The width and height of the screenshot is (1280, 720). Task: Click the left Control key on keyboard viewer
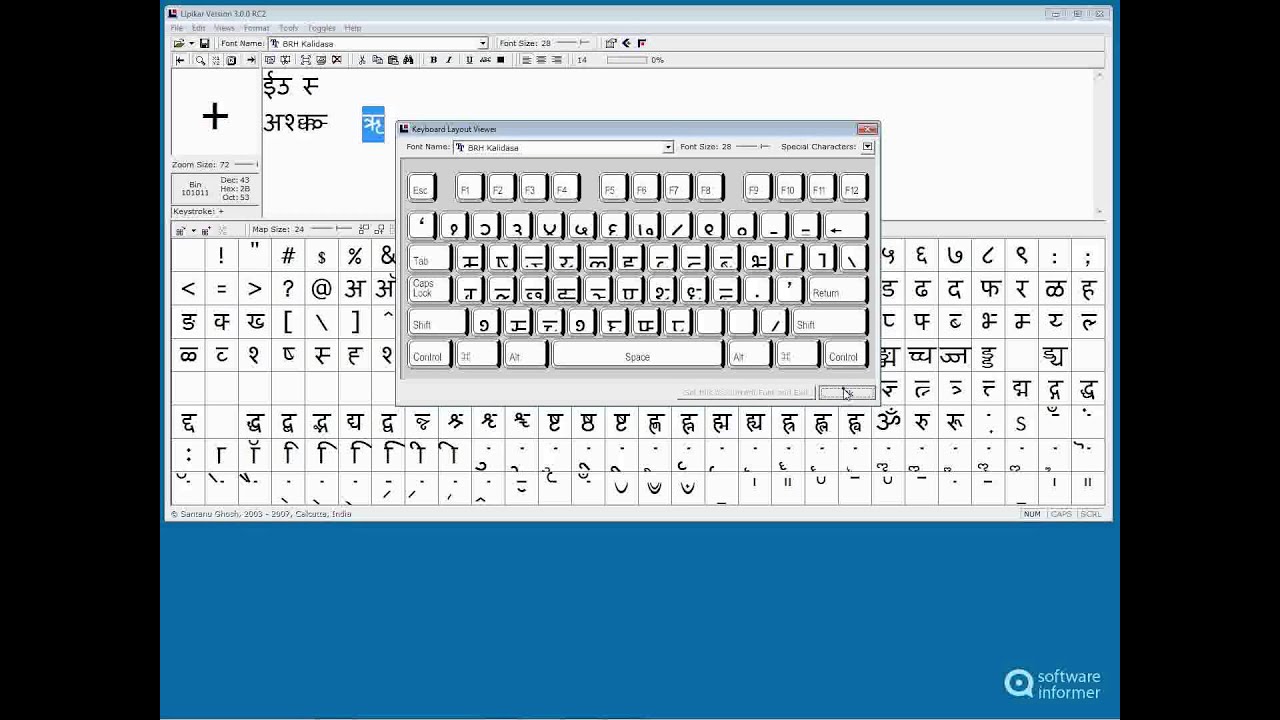pyautogui.click(x=428, y=356)
